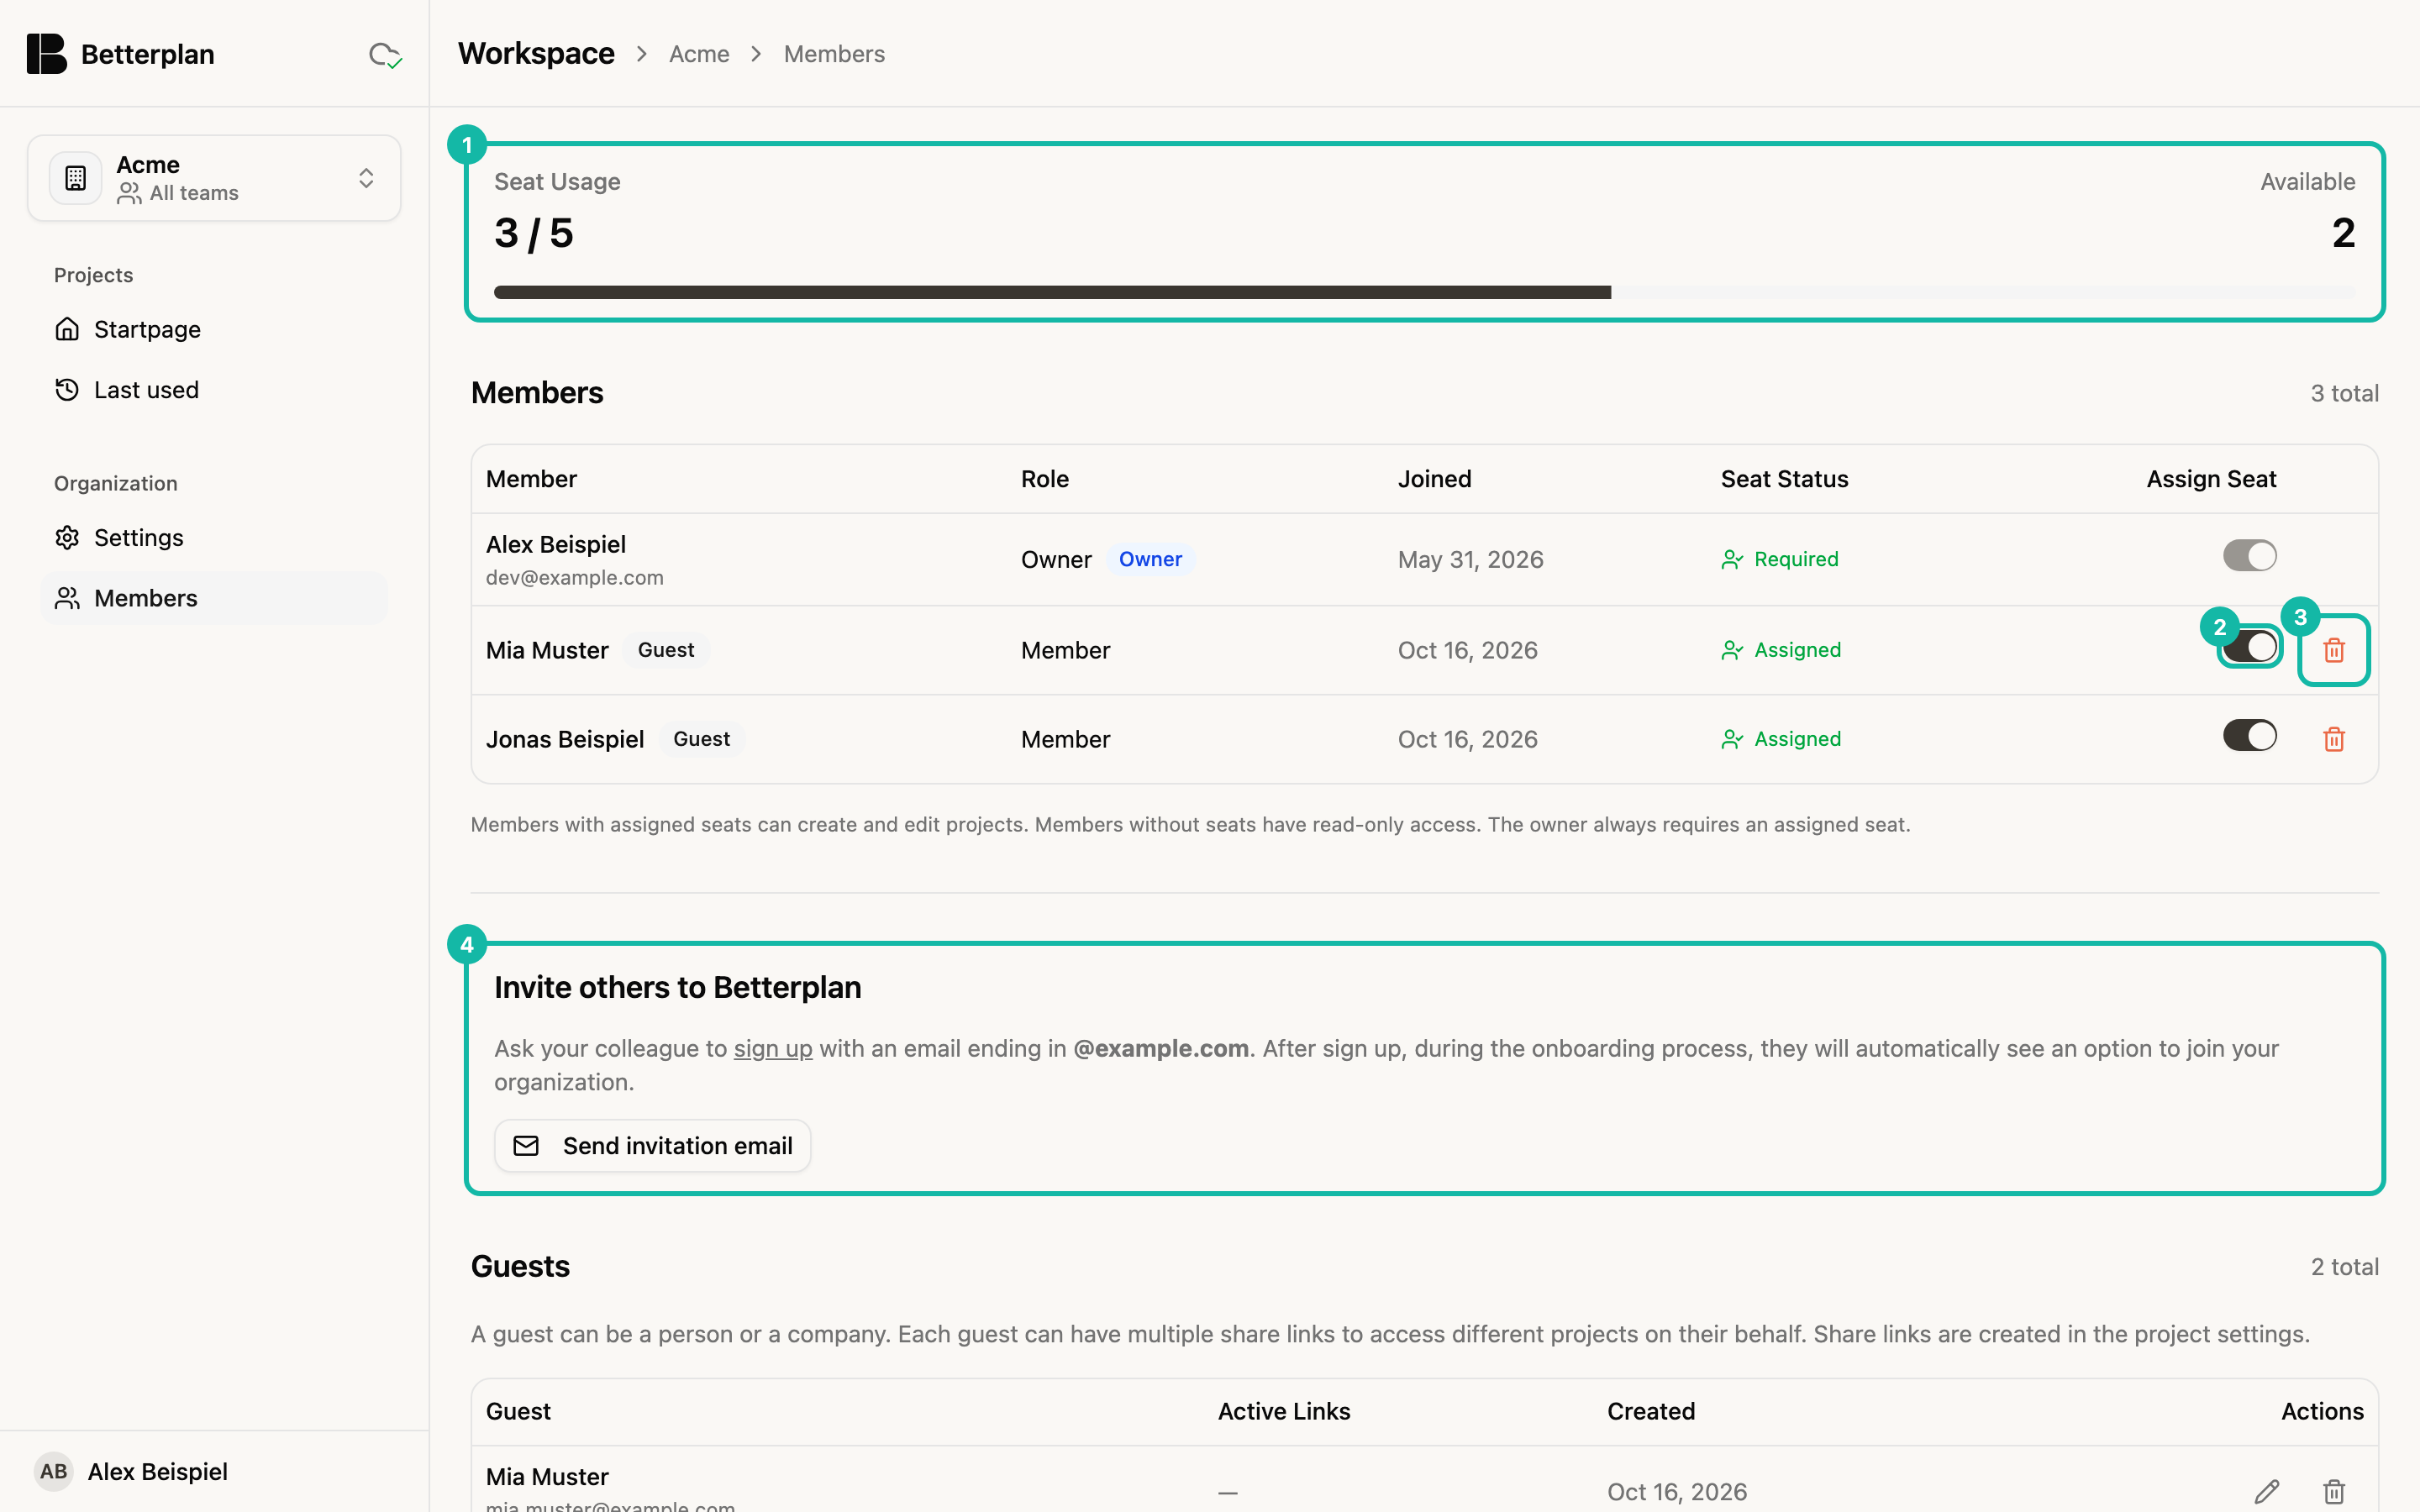Click Jonas Beispiel member name
Screen dimensions: 2420x1512
[564, 739]
